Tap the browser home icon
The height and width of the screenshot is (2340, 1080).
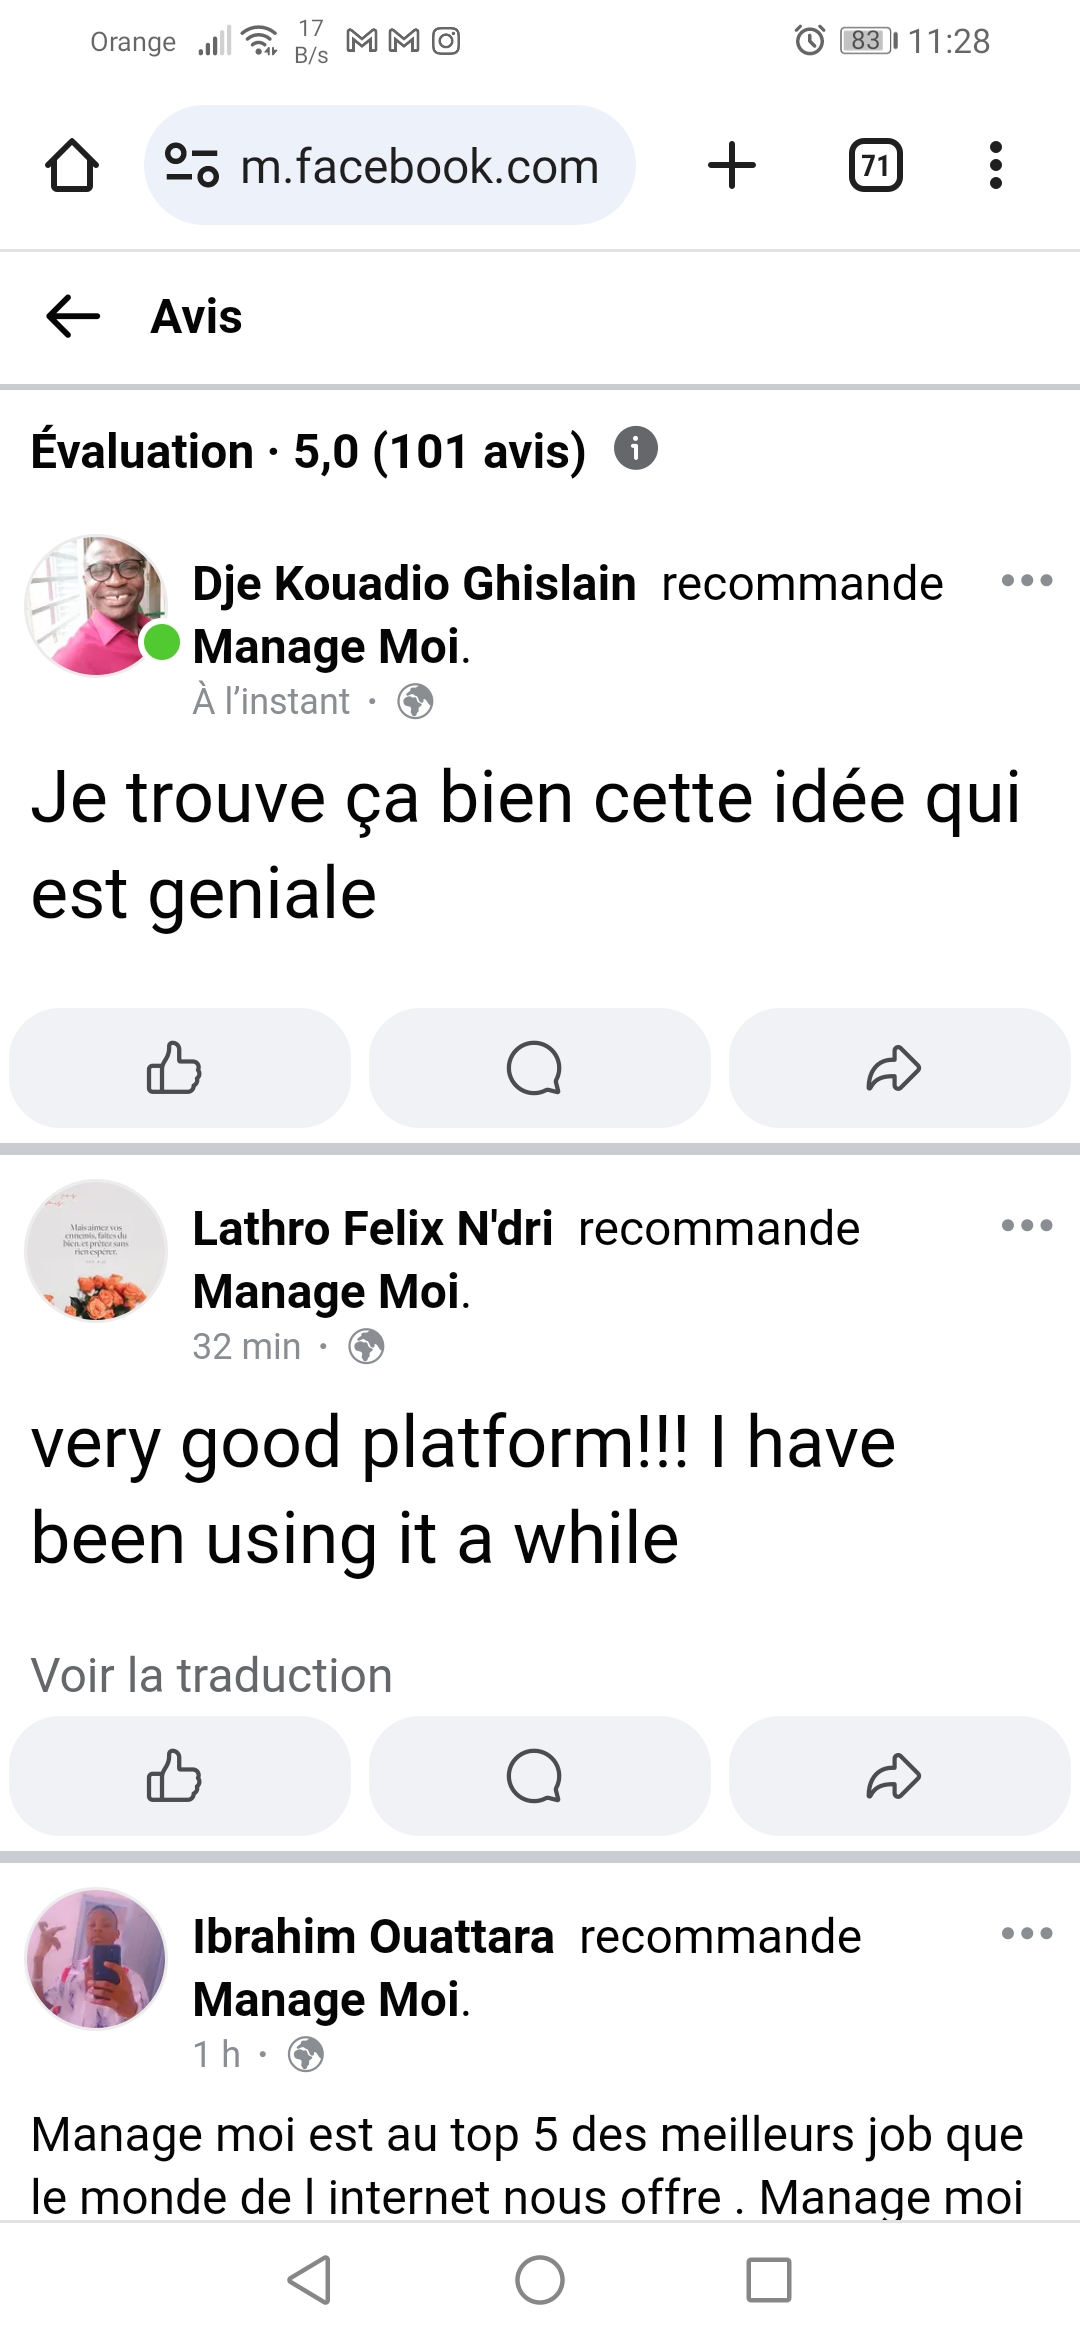(72, 165)
